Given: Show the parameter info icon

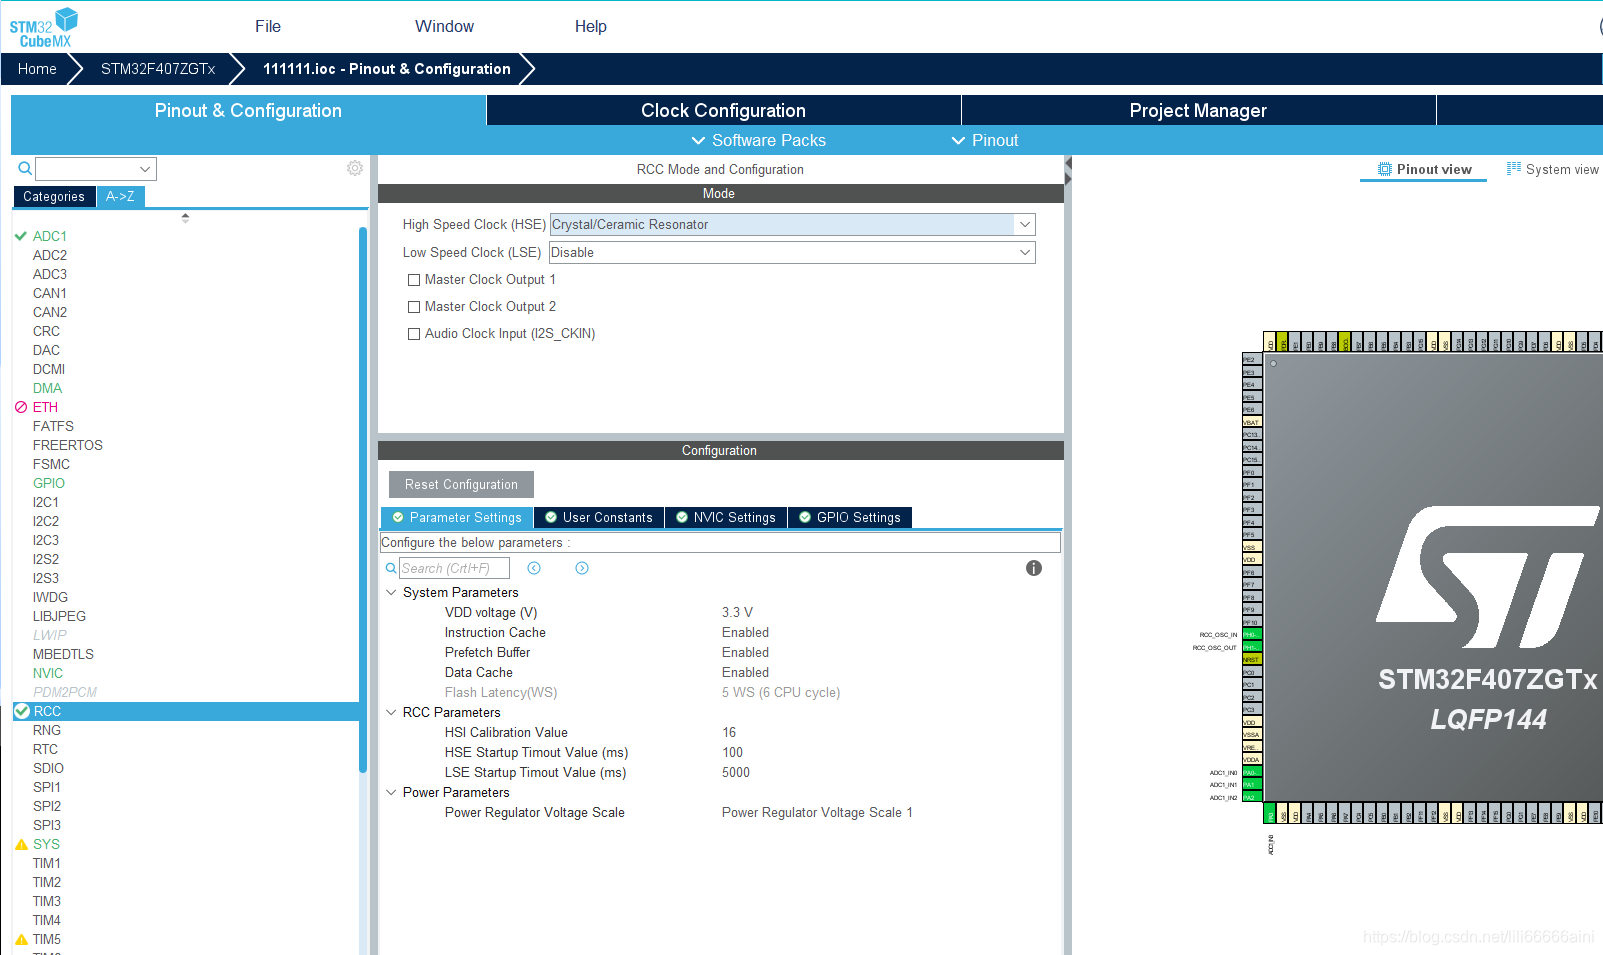Looking at the screenshot, I should pyautogui.click(x=1034, y=568).
